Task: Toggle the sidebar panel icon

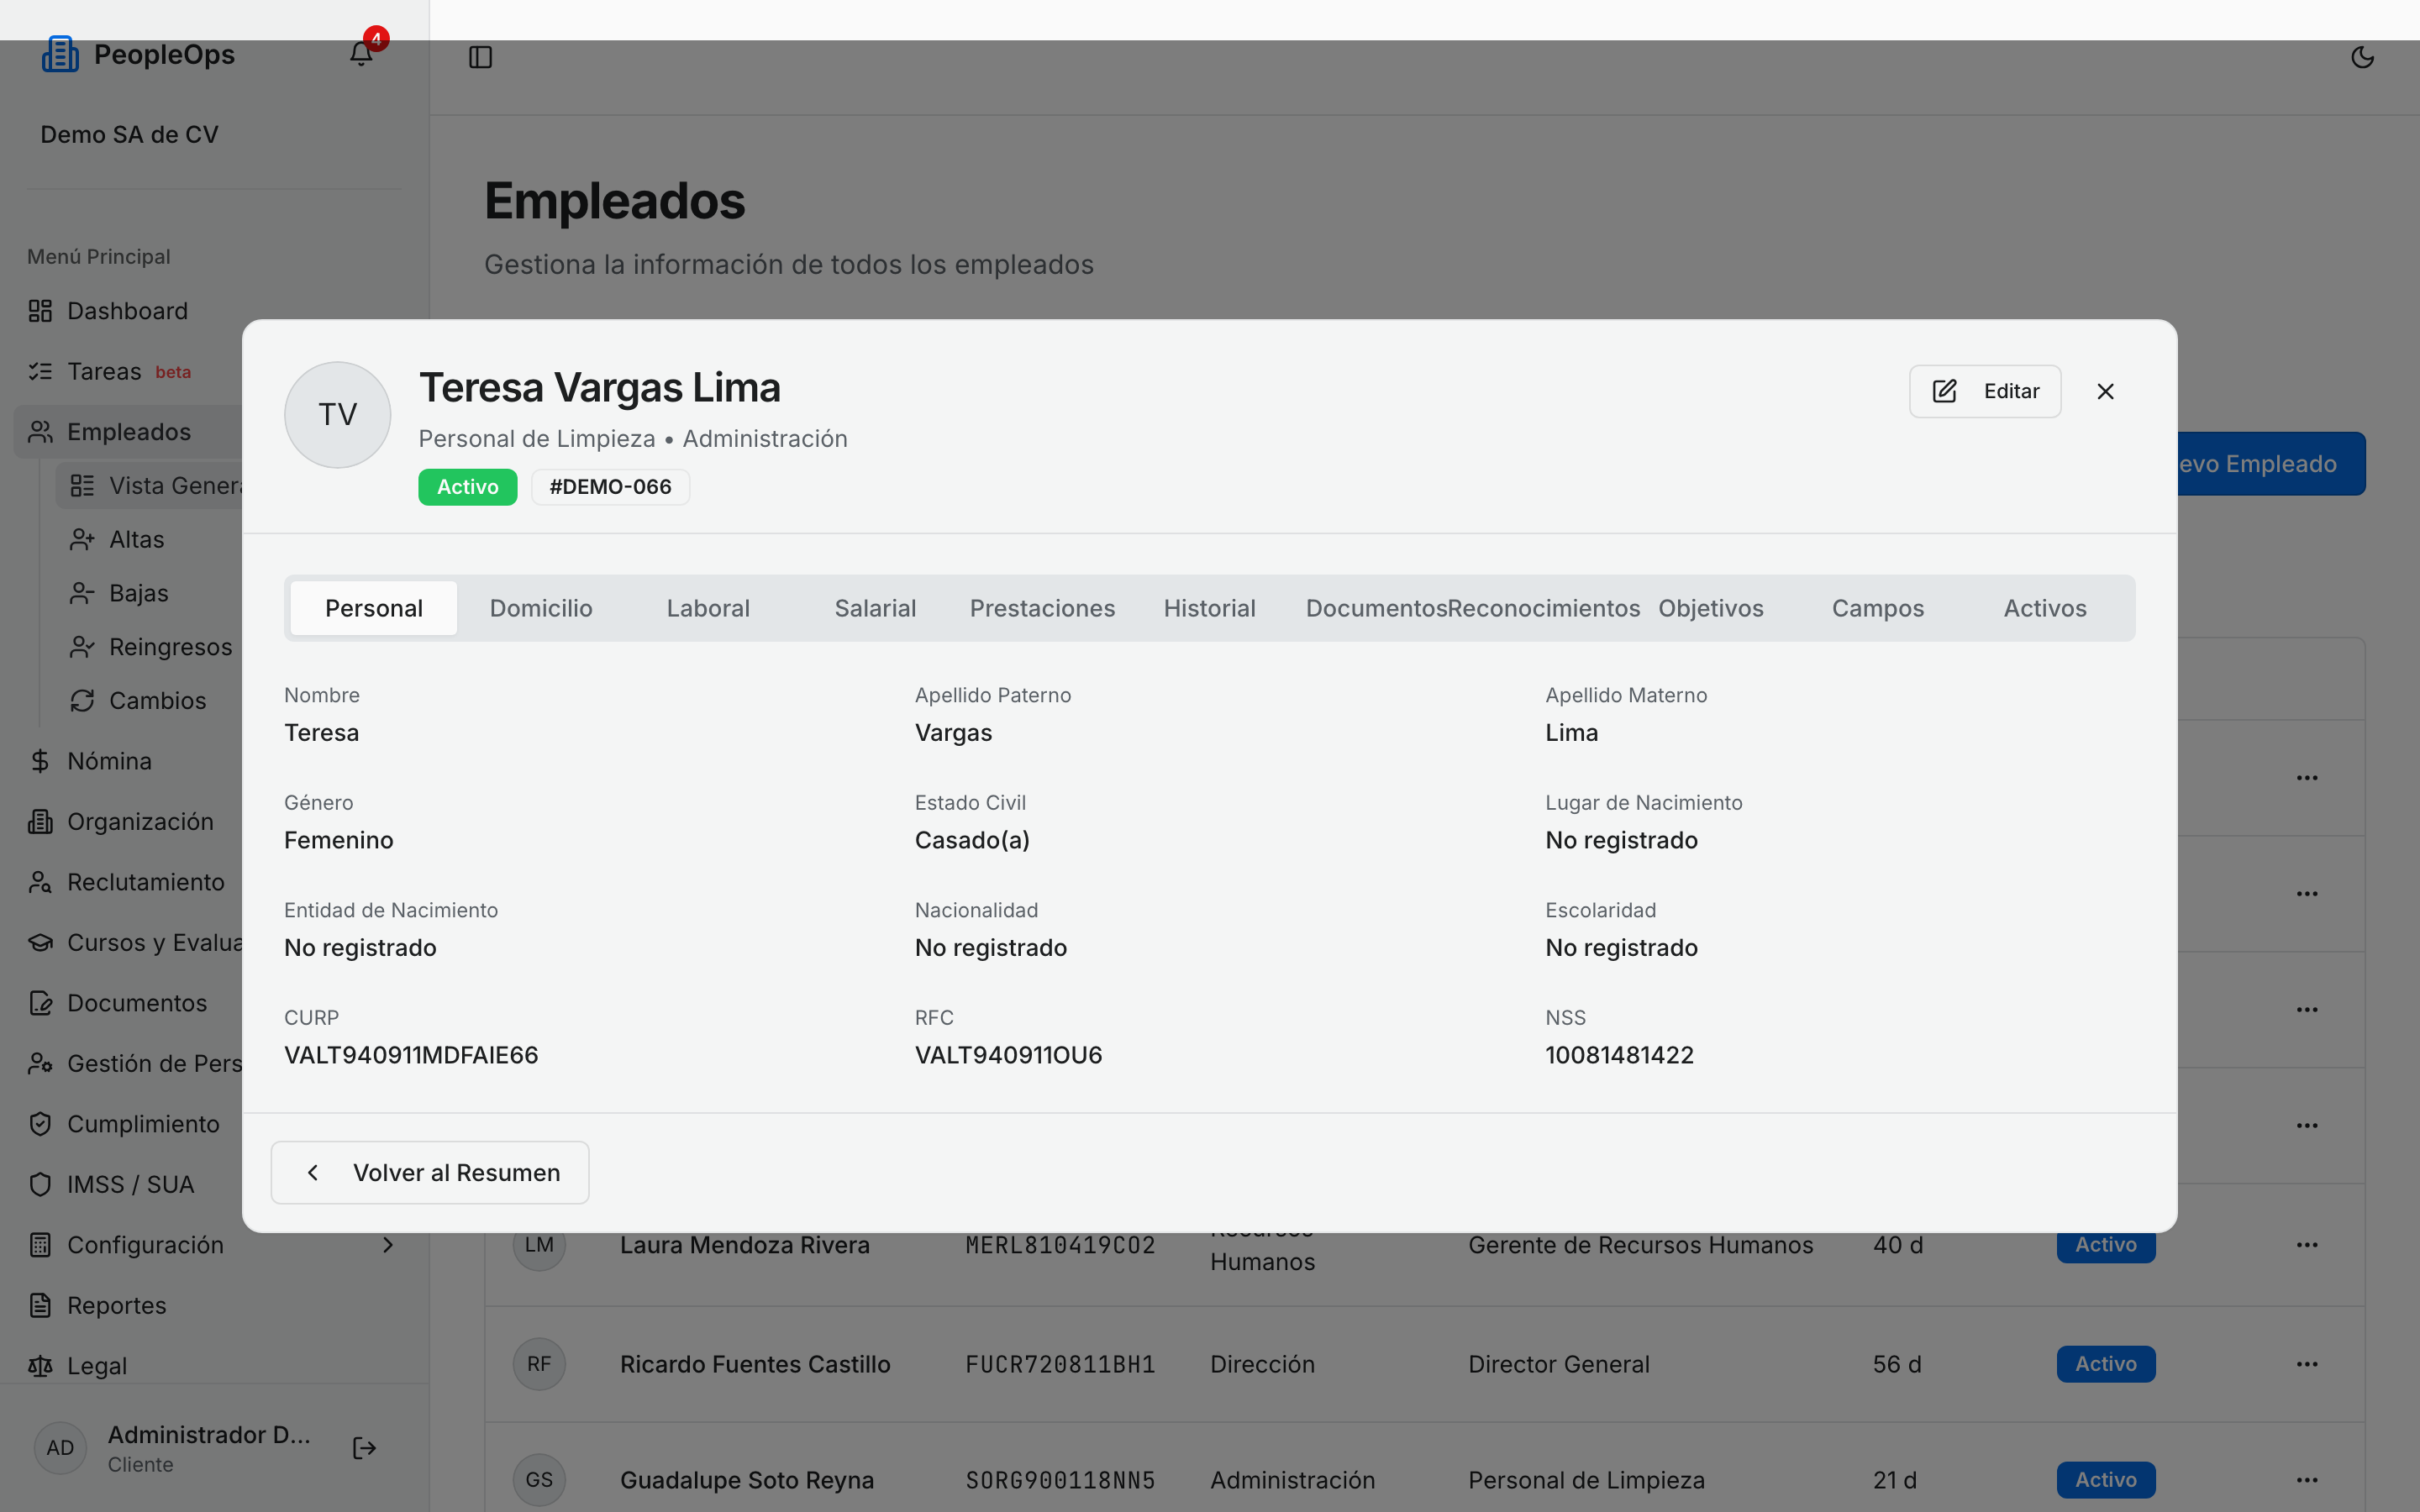Action: tap(480, 57)
